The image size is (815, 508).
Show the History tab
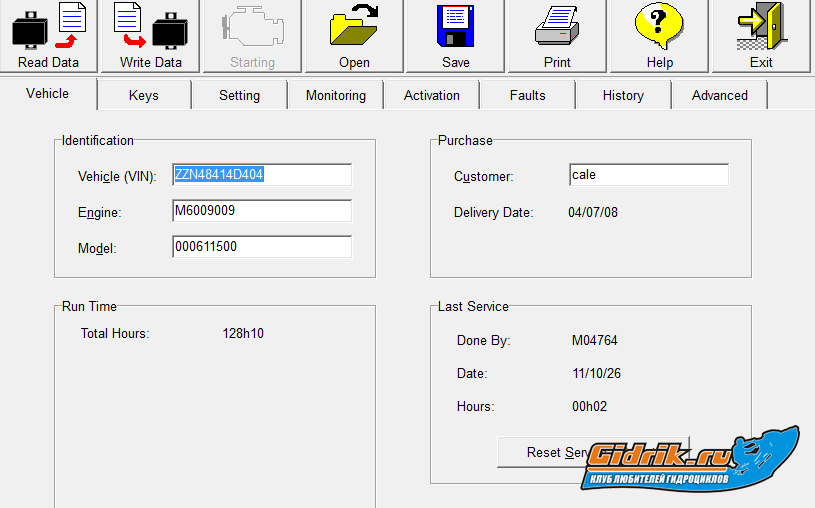point(623,96)
